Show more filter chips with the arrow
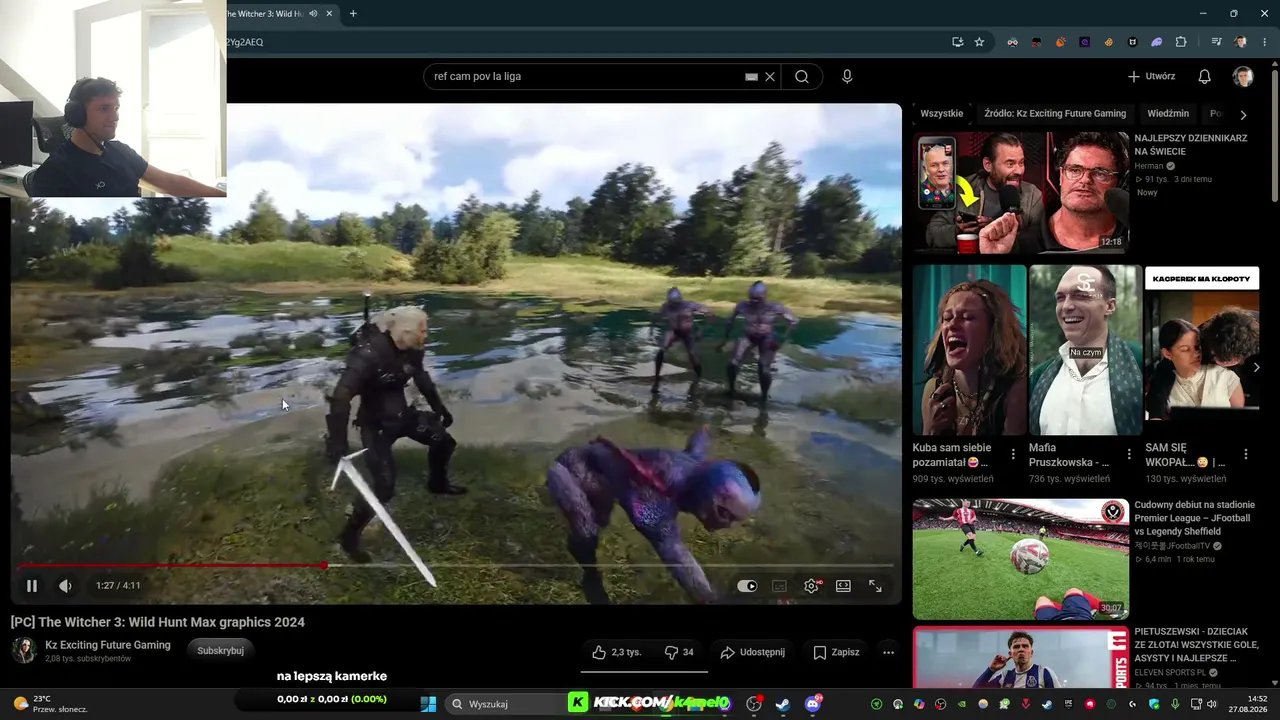The width and height of the screenshot is (1280, 720). (x=1243, y=115)
